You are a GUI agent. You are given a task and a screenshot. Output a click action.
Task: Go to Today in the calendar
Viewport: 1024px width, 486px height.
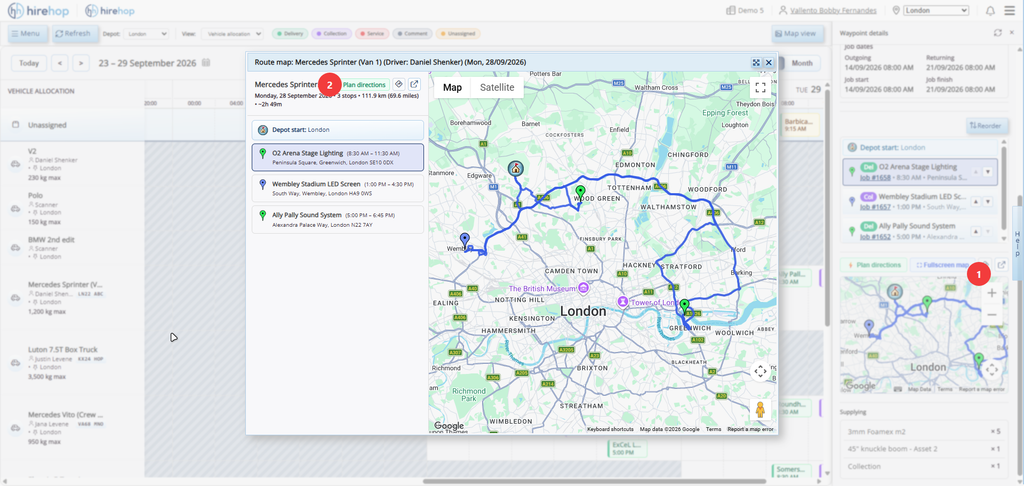[x=29, y=63]
